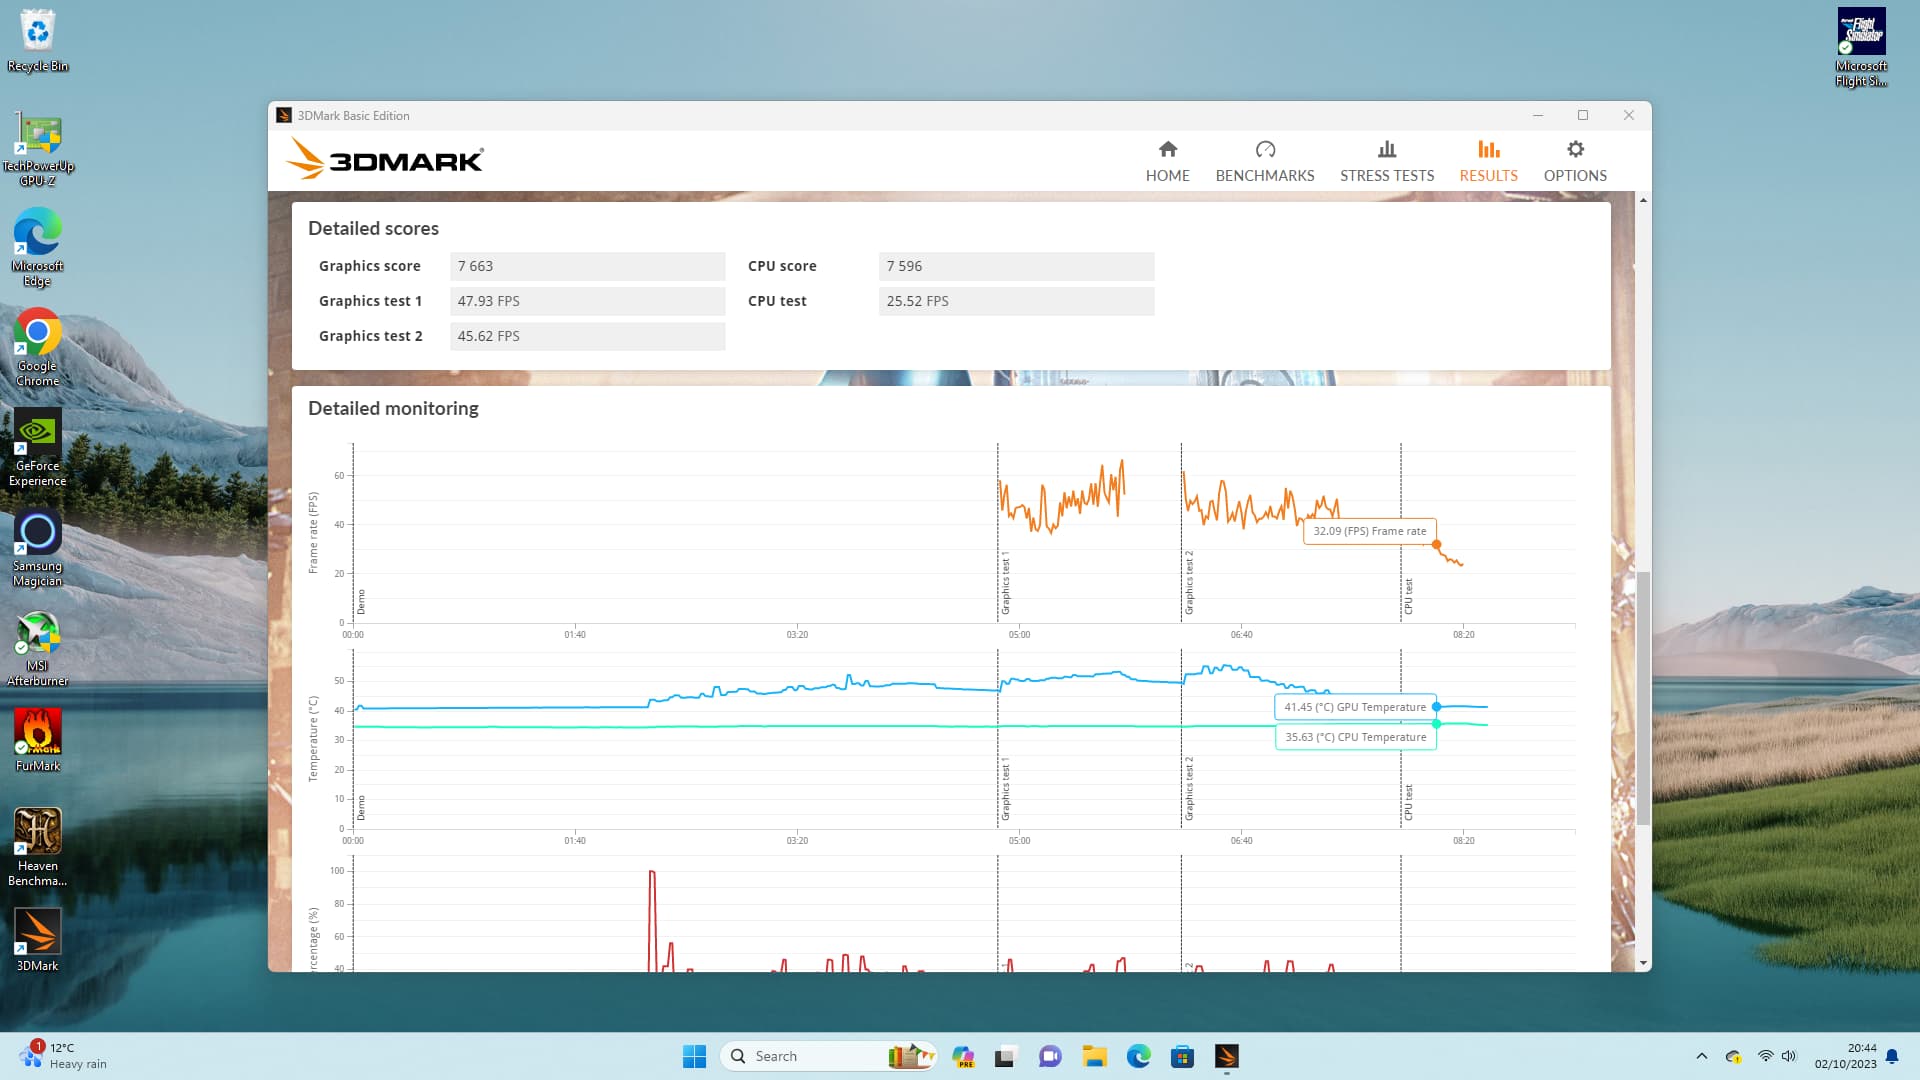This screenshot has width=1920, height=1080.
Task: Click the 3DMark logo
Action: 384,160
